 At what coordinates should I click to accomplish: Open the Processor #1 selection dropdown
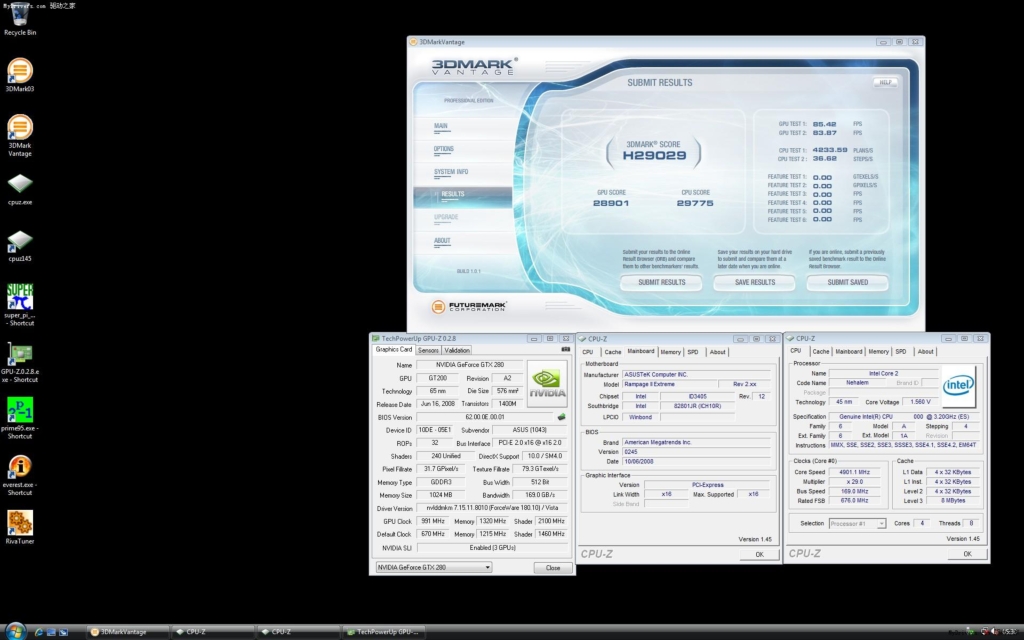tap(857, 524)
